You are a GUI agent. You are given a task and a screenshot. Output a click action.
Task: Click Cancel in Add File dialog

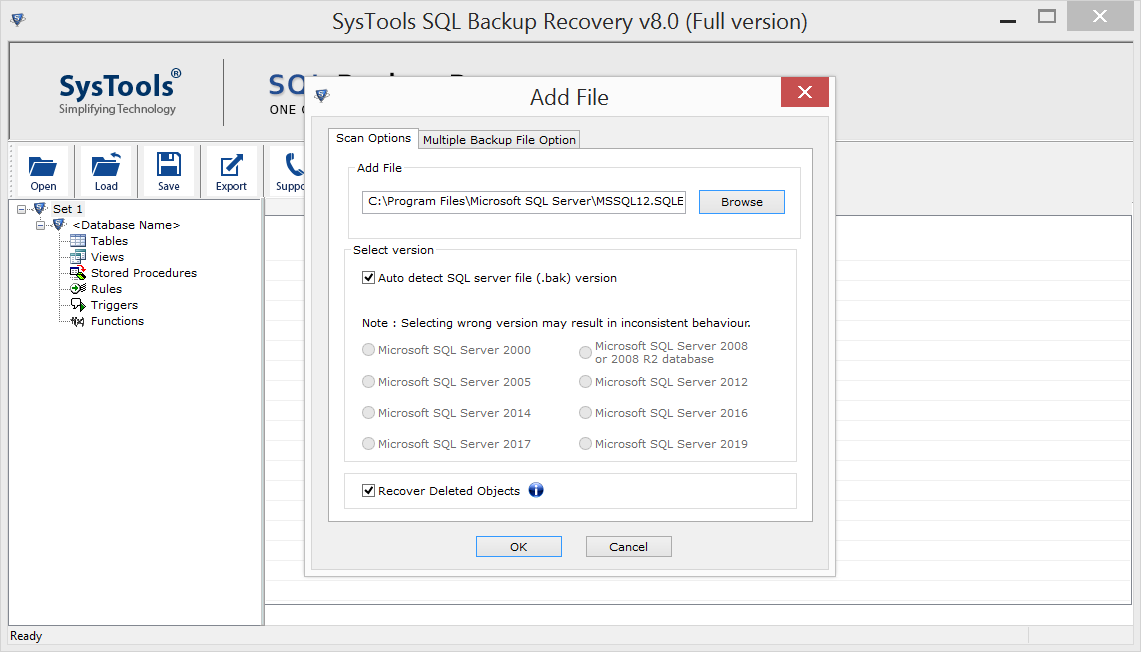(629, 546)
